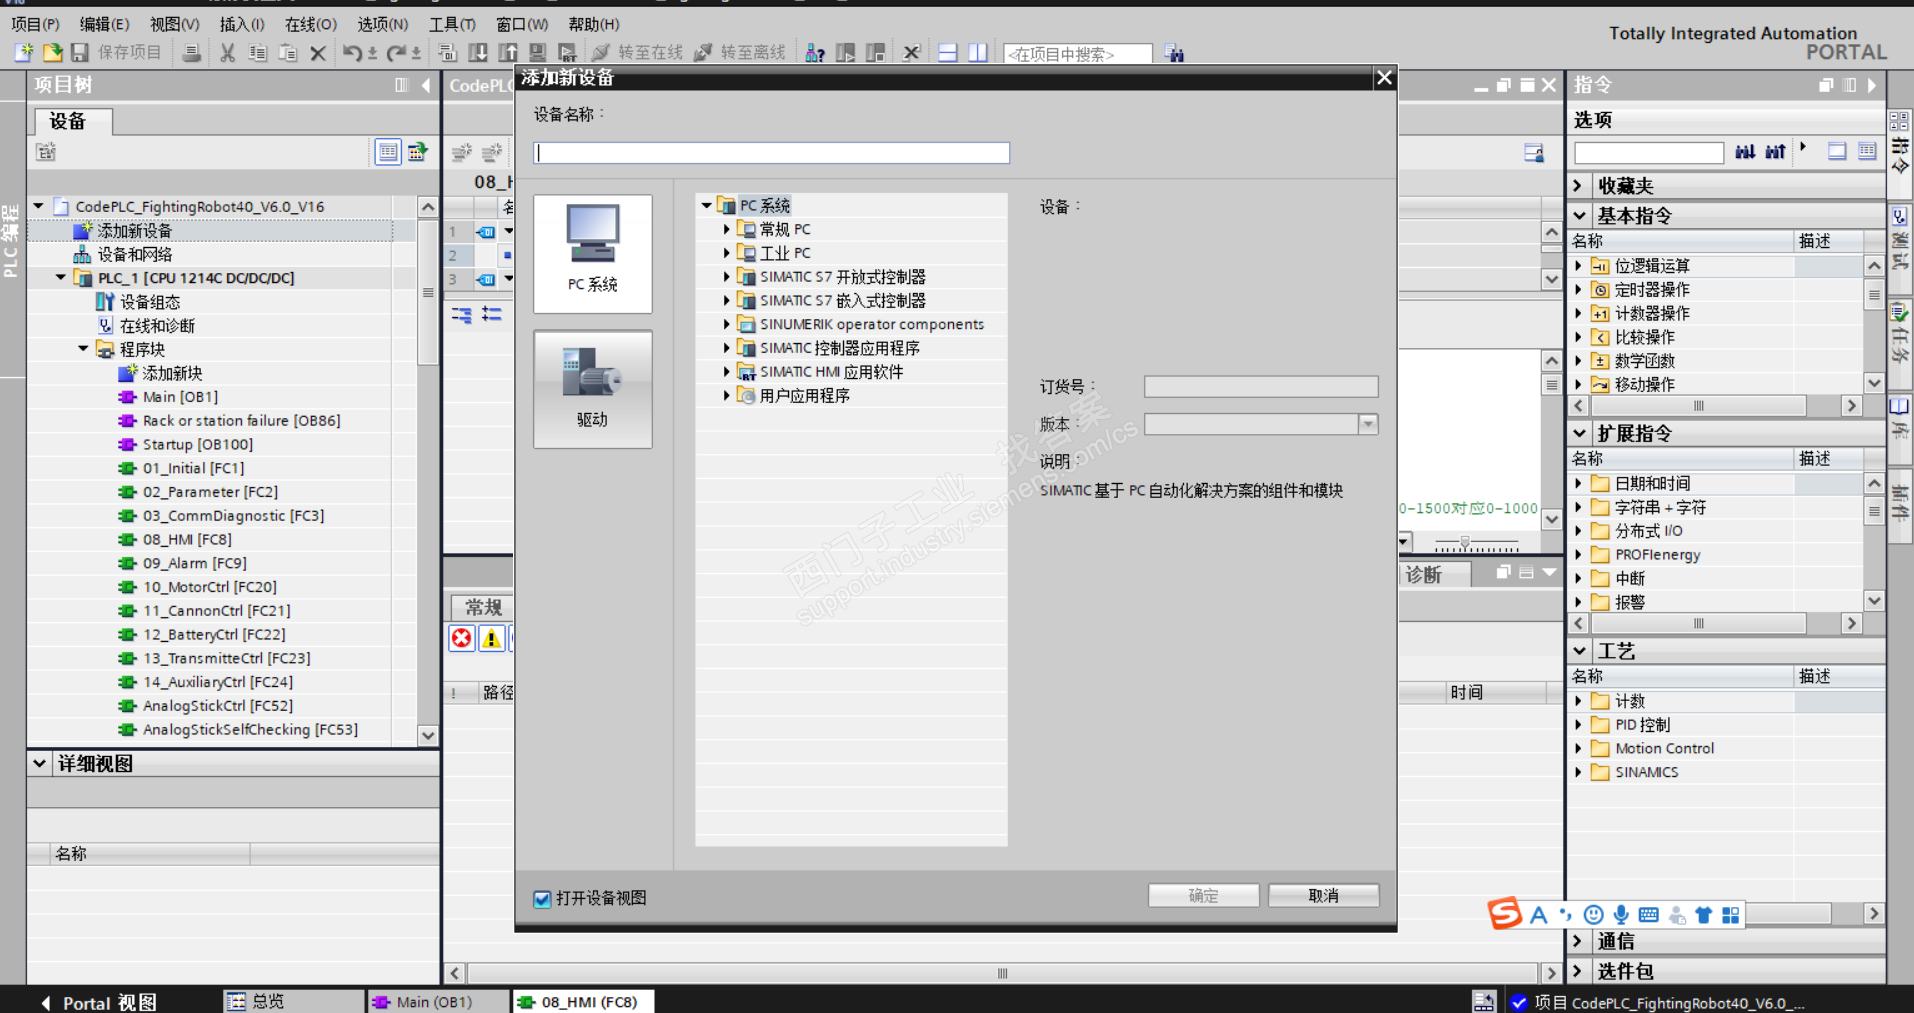Viewport: 1914px width, 1013px height.
Task: Click the 设备和网络 network icon
Action: 83,255
